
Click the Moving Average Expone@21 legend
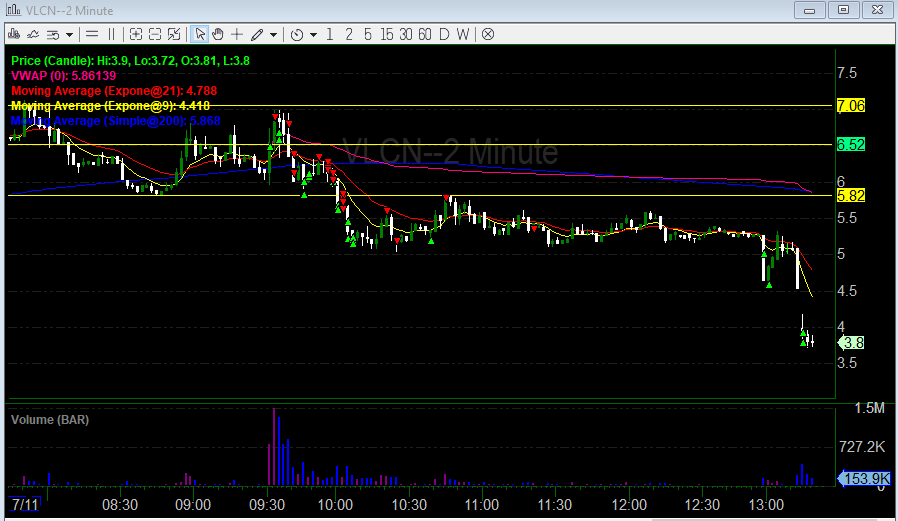pyautogui.click(x=114, y=90)
